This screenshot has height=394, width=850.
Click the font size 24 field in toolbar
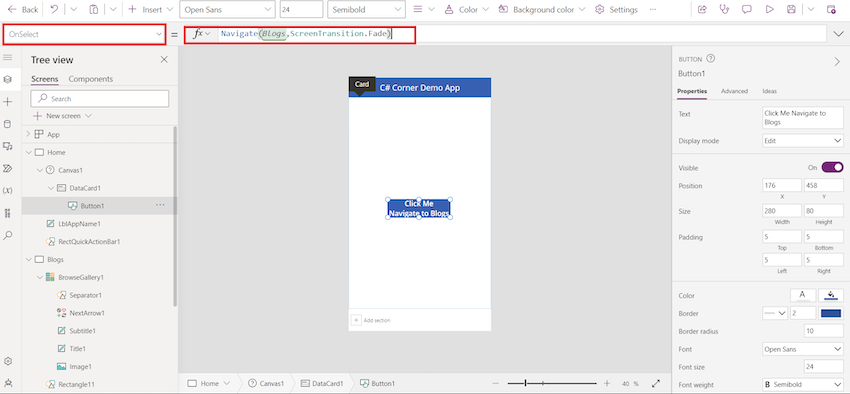(x=301, y=10)
